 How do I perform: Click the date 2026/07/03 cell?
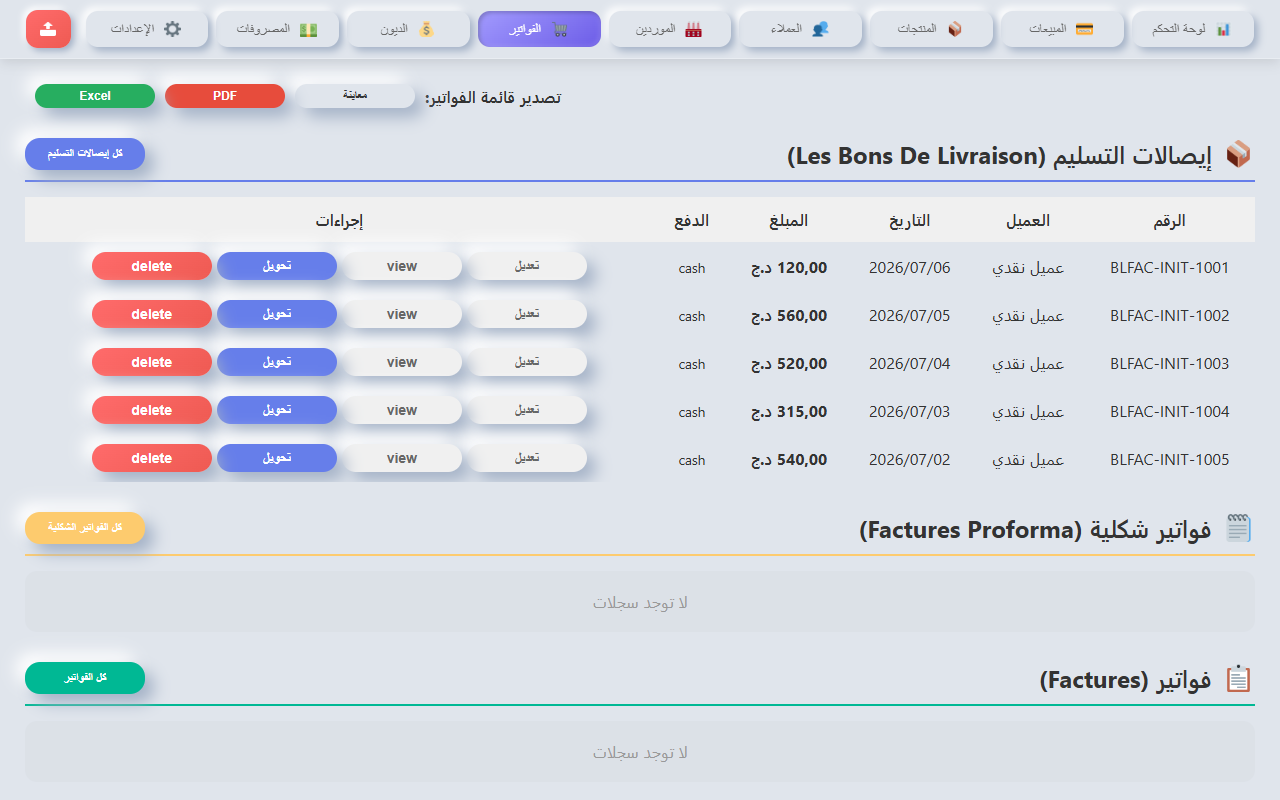click(x=909, y=412)
